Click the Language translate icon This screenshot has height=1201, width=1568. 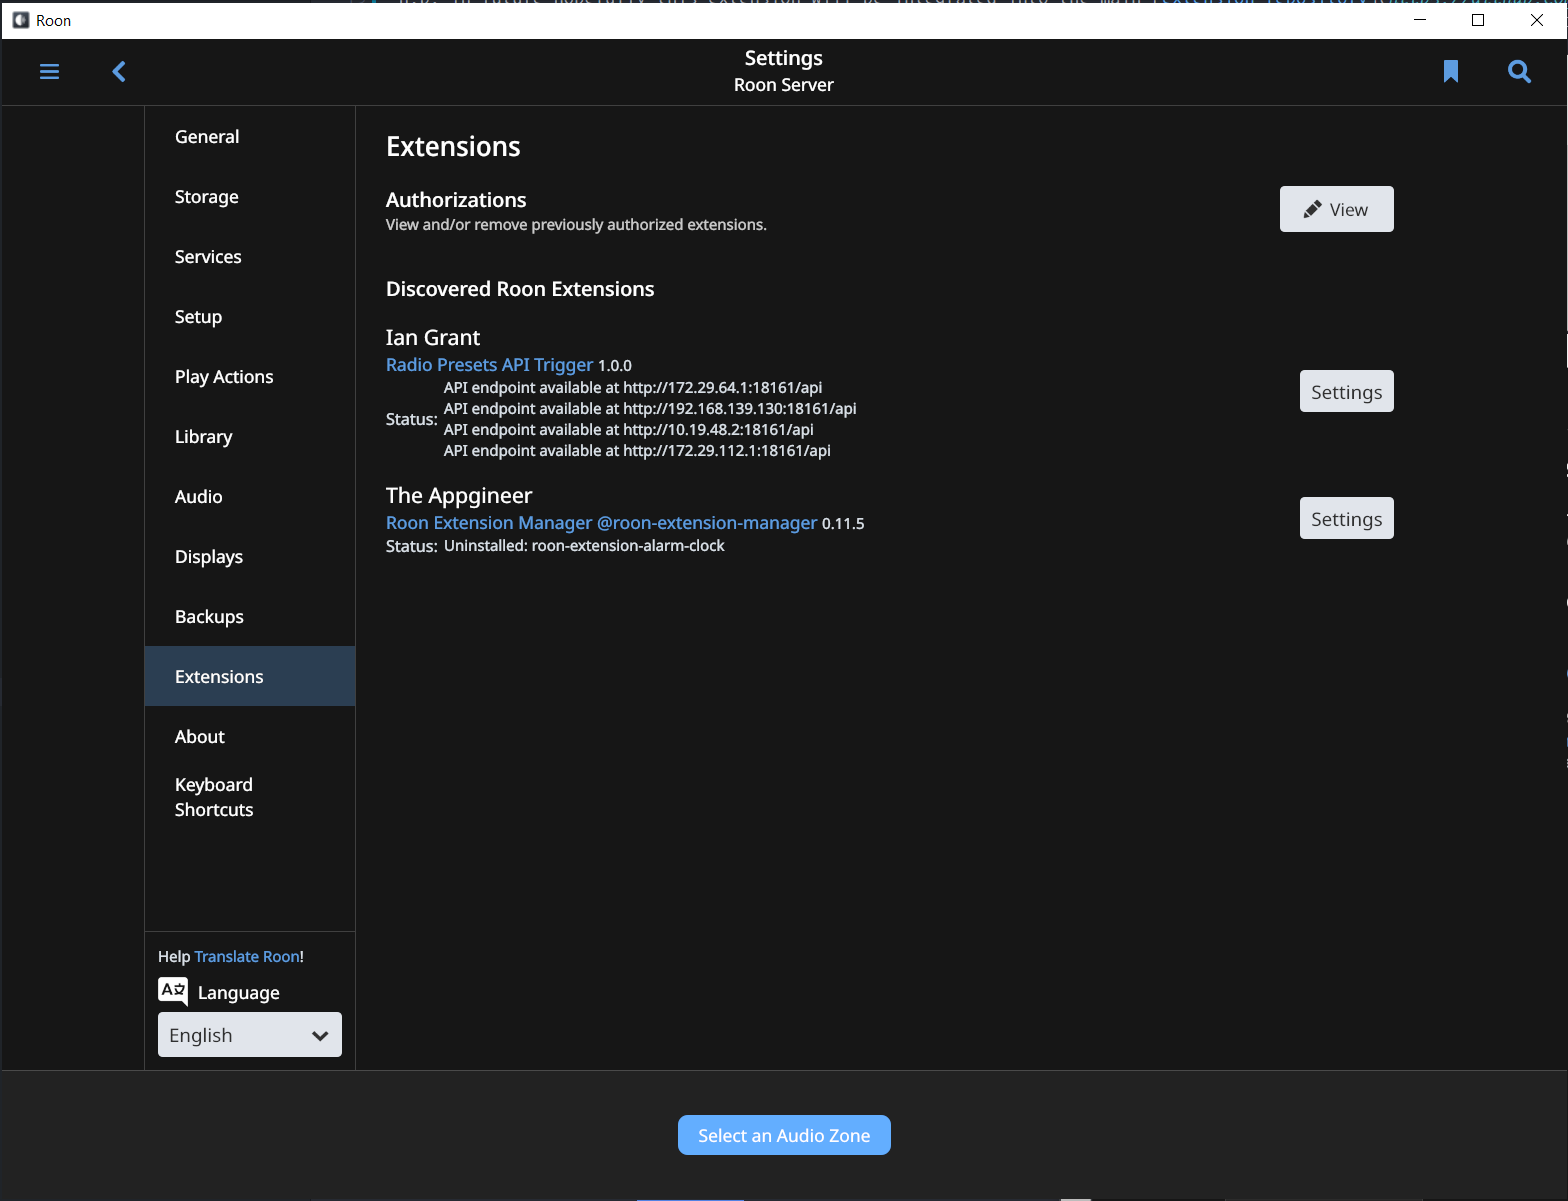click(173, 991)
